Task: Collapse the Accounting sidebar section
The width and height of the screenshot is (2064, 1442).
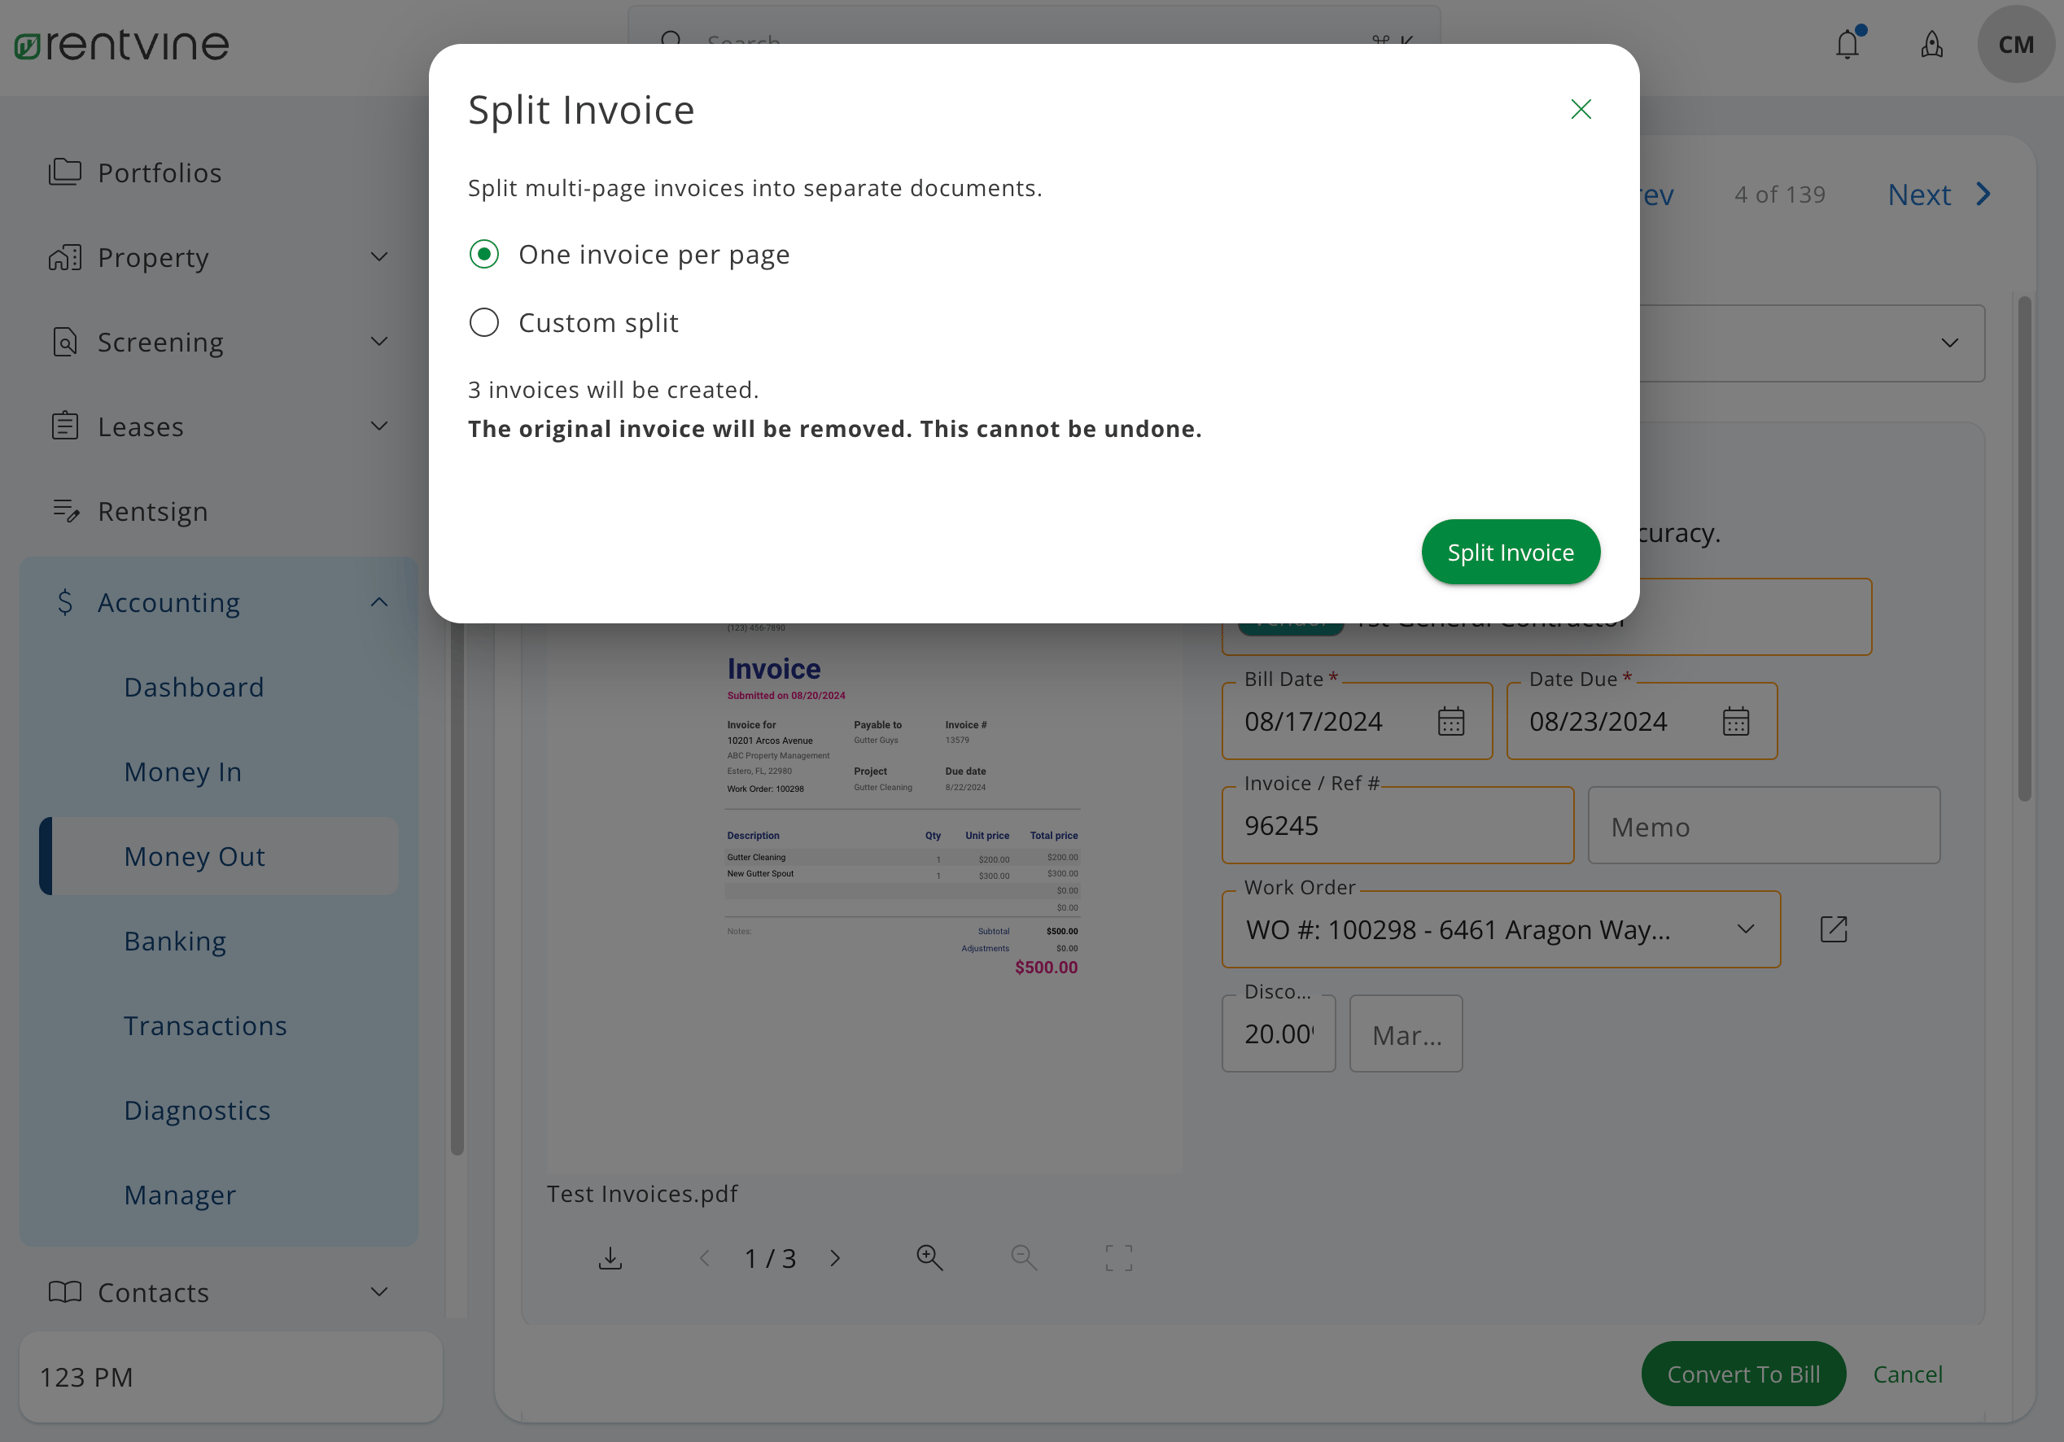Action: 378,601
